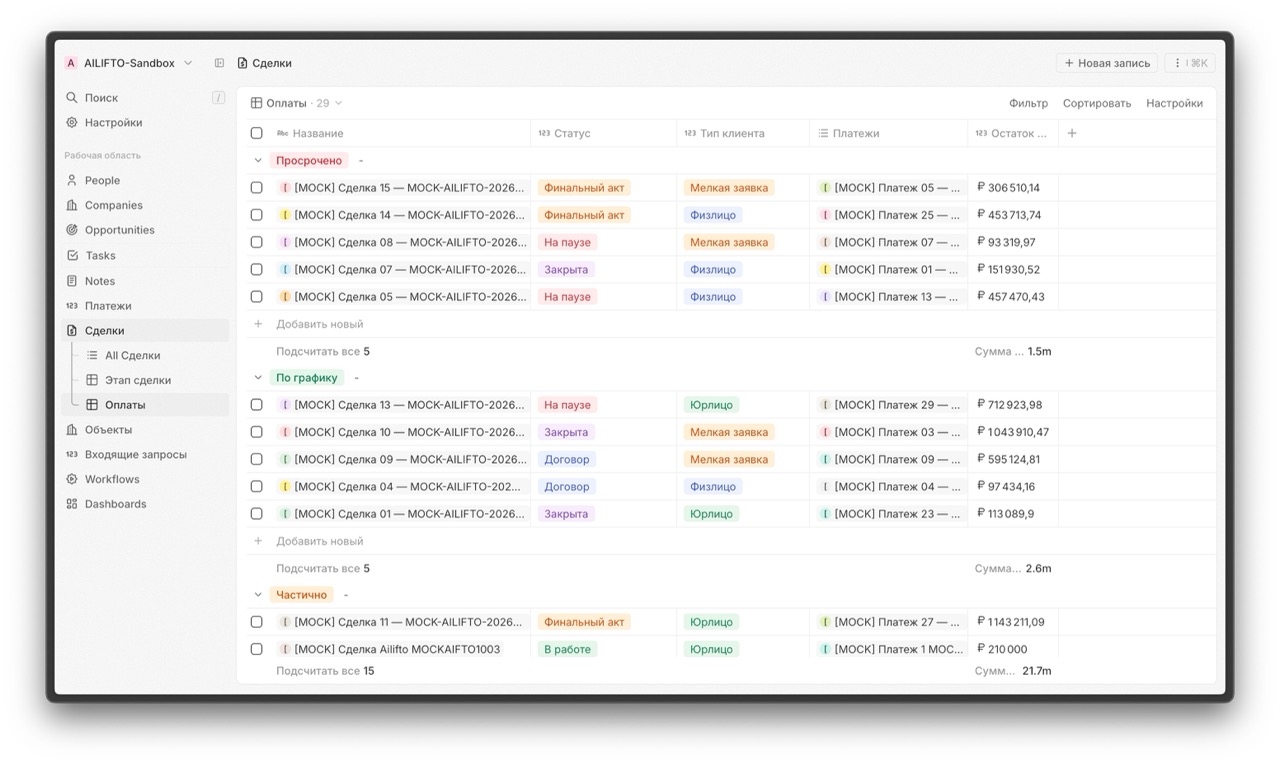
Task: Click the Workflows icon in sidebar
Action: point(72,480)
